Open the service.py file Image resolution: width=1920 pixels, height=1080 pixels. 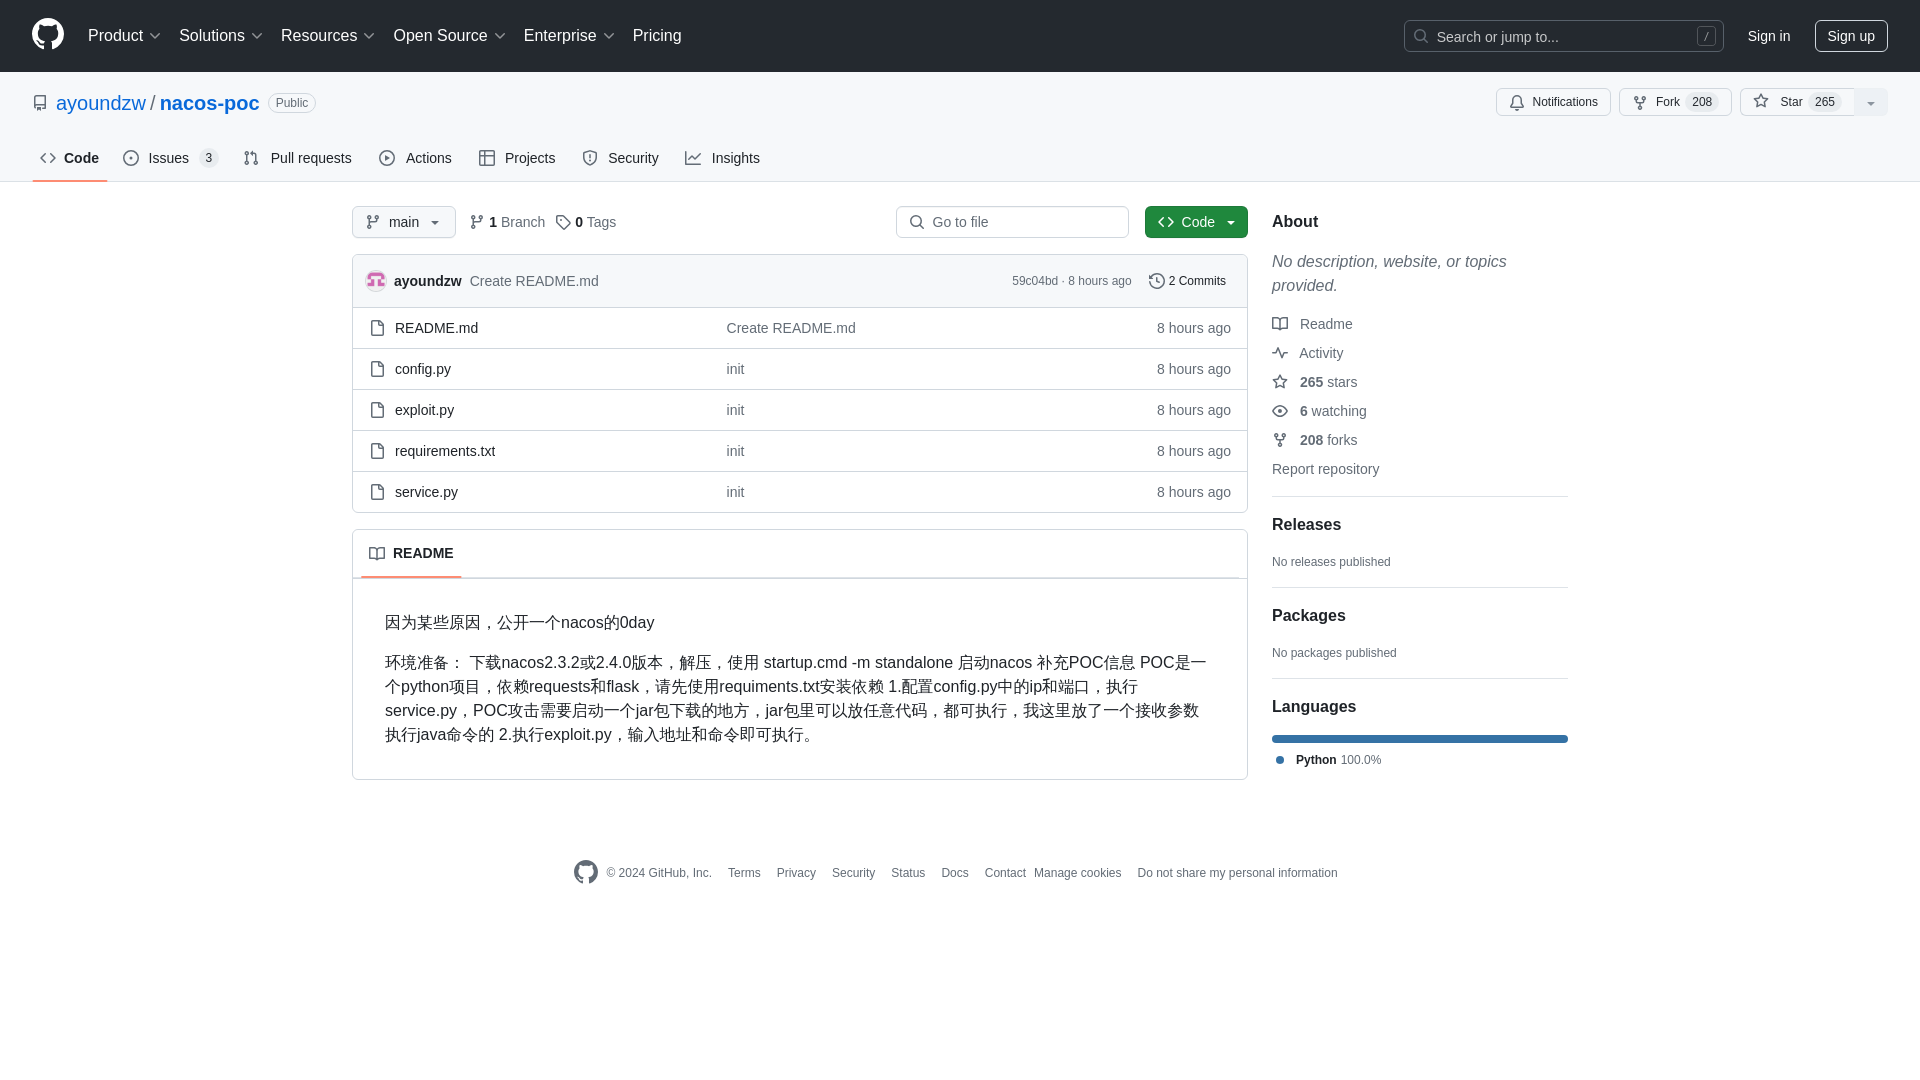426,492
